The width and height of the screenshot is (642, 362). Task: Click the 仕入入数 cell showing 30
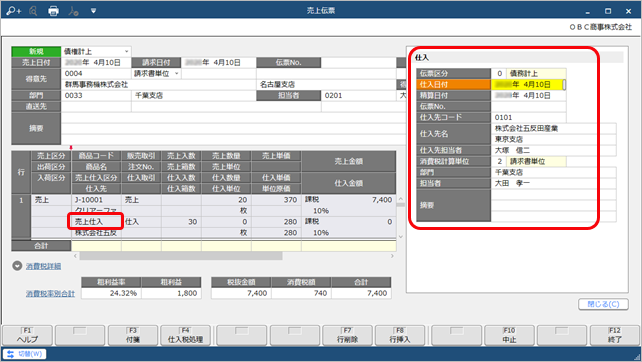[181, 222]
